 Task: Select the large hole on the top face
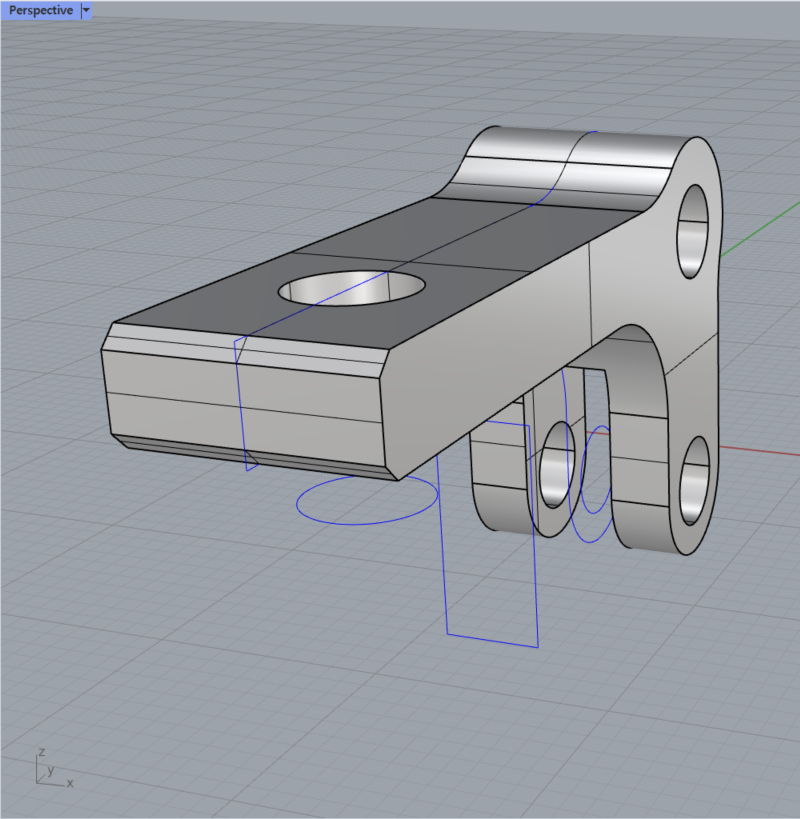(351, 288)
